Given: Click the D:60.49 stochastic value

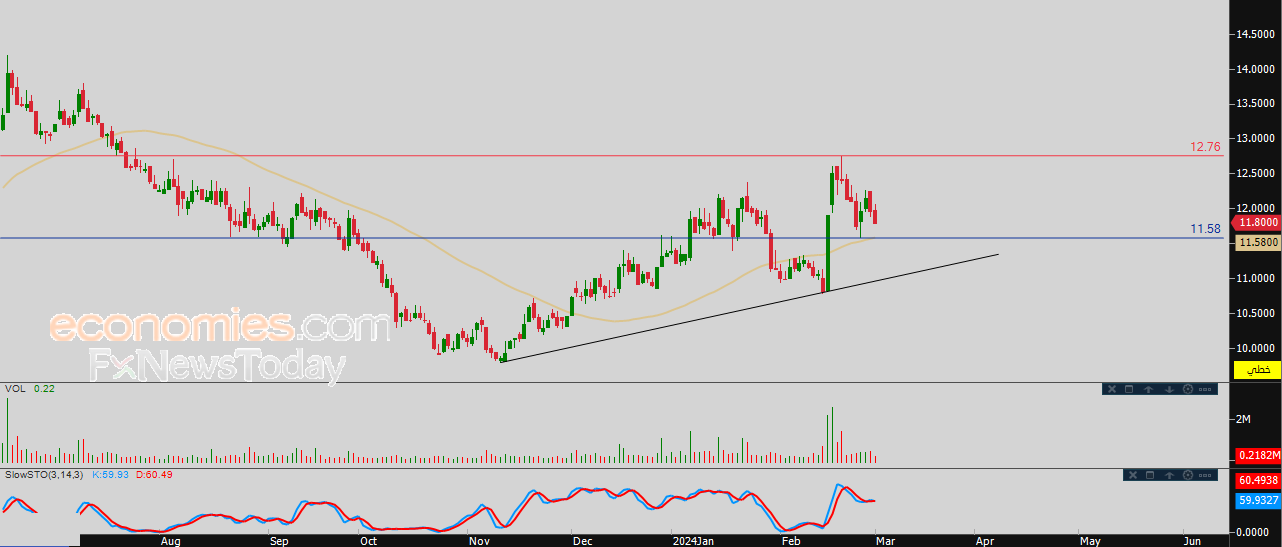Looking at the screenshot, I should click(153, 475).
